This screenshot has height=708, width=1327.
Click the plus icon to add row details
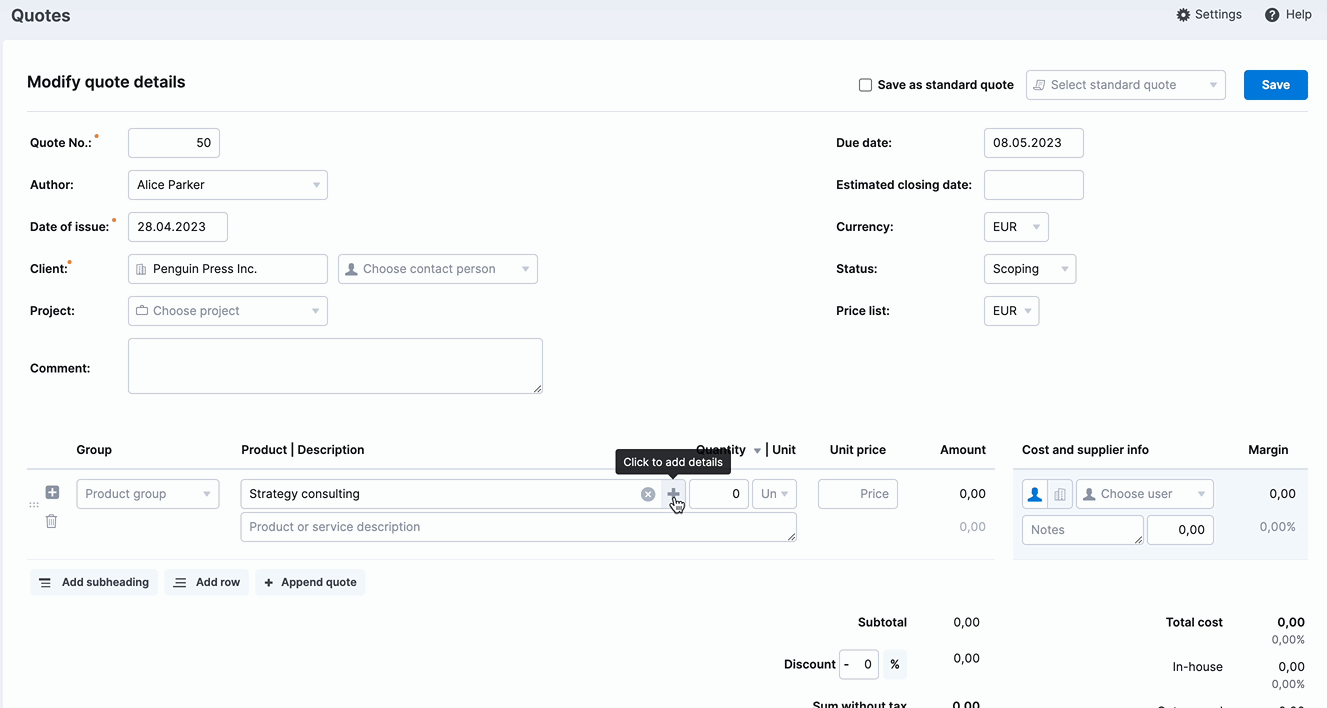(673, 494)
